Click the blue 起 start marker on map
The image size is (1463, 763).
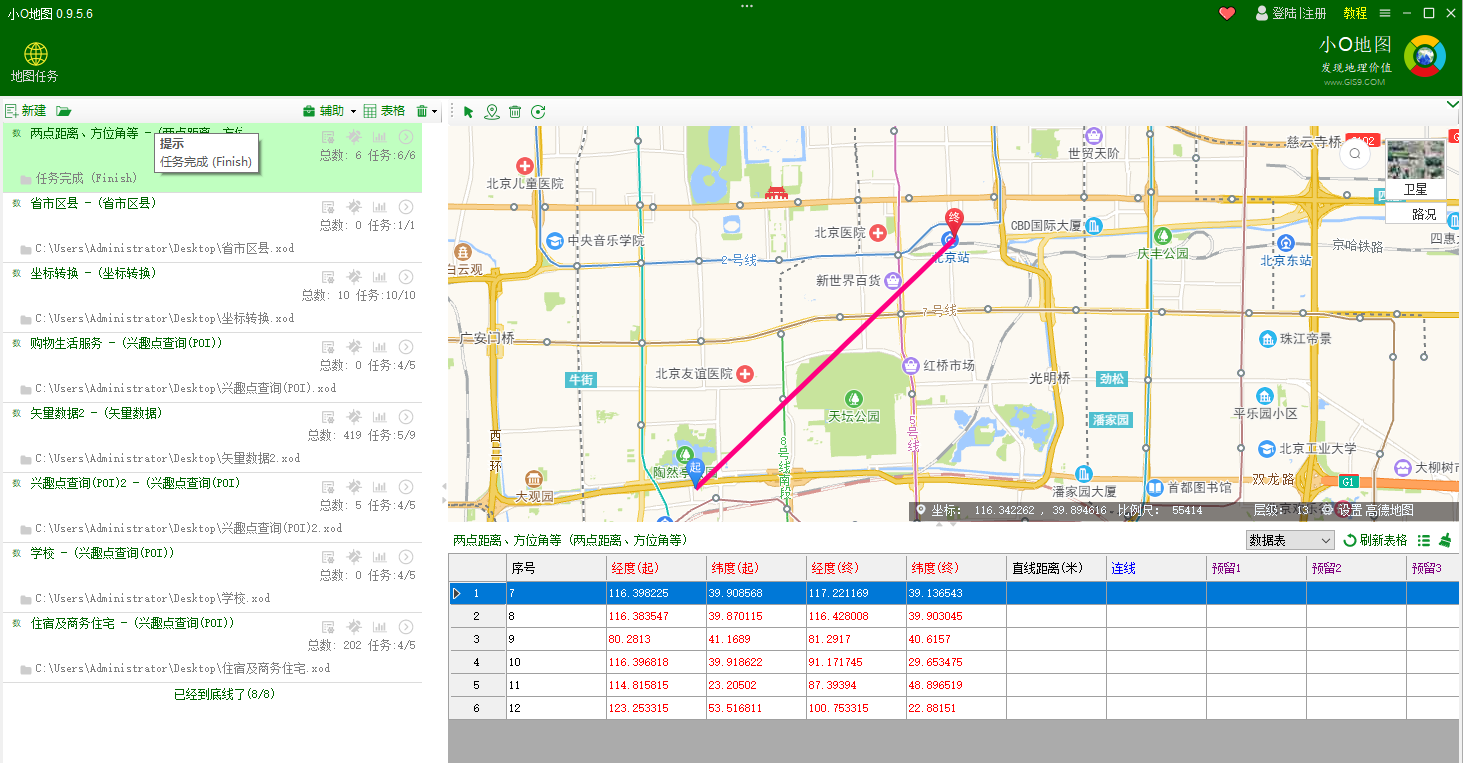pos(696,472)
